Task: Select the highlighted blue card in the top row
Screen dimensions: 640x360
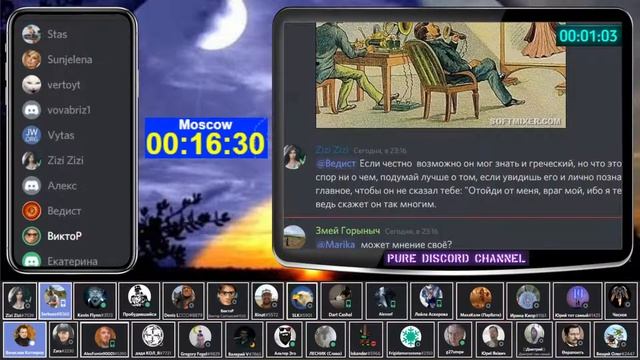Action: (56, 301)
